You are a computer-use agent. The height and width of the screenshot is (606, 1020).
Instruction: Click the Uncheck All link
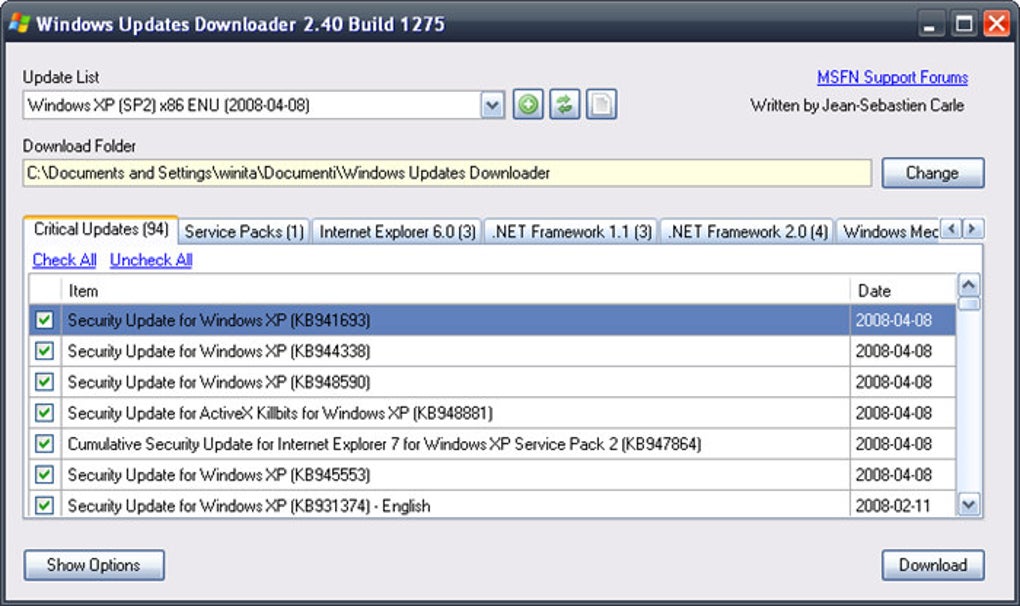[151, 260]
